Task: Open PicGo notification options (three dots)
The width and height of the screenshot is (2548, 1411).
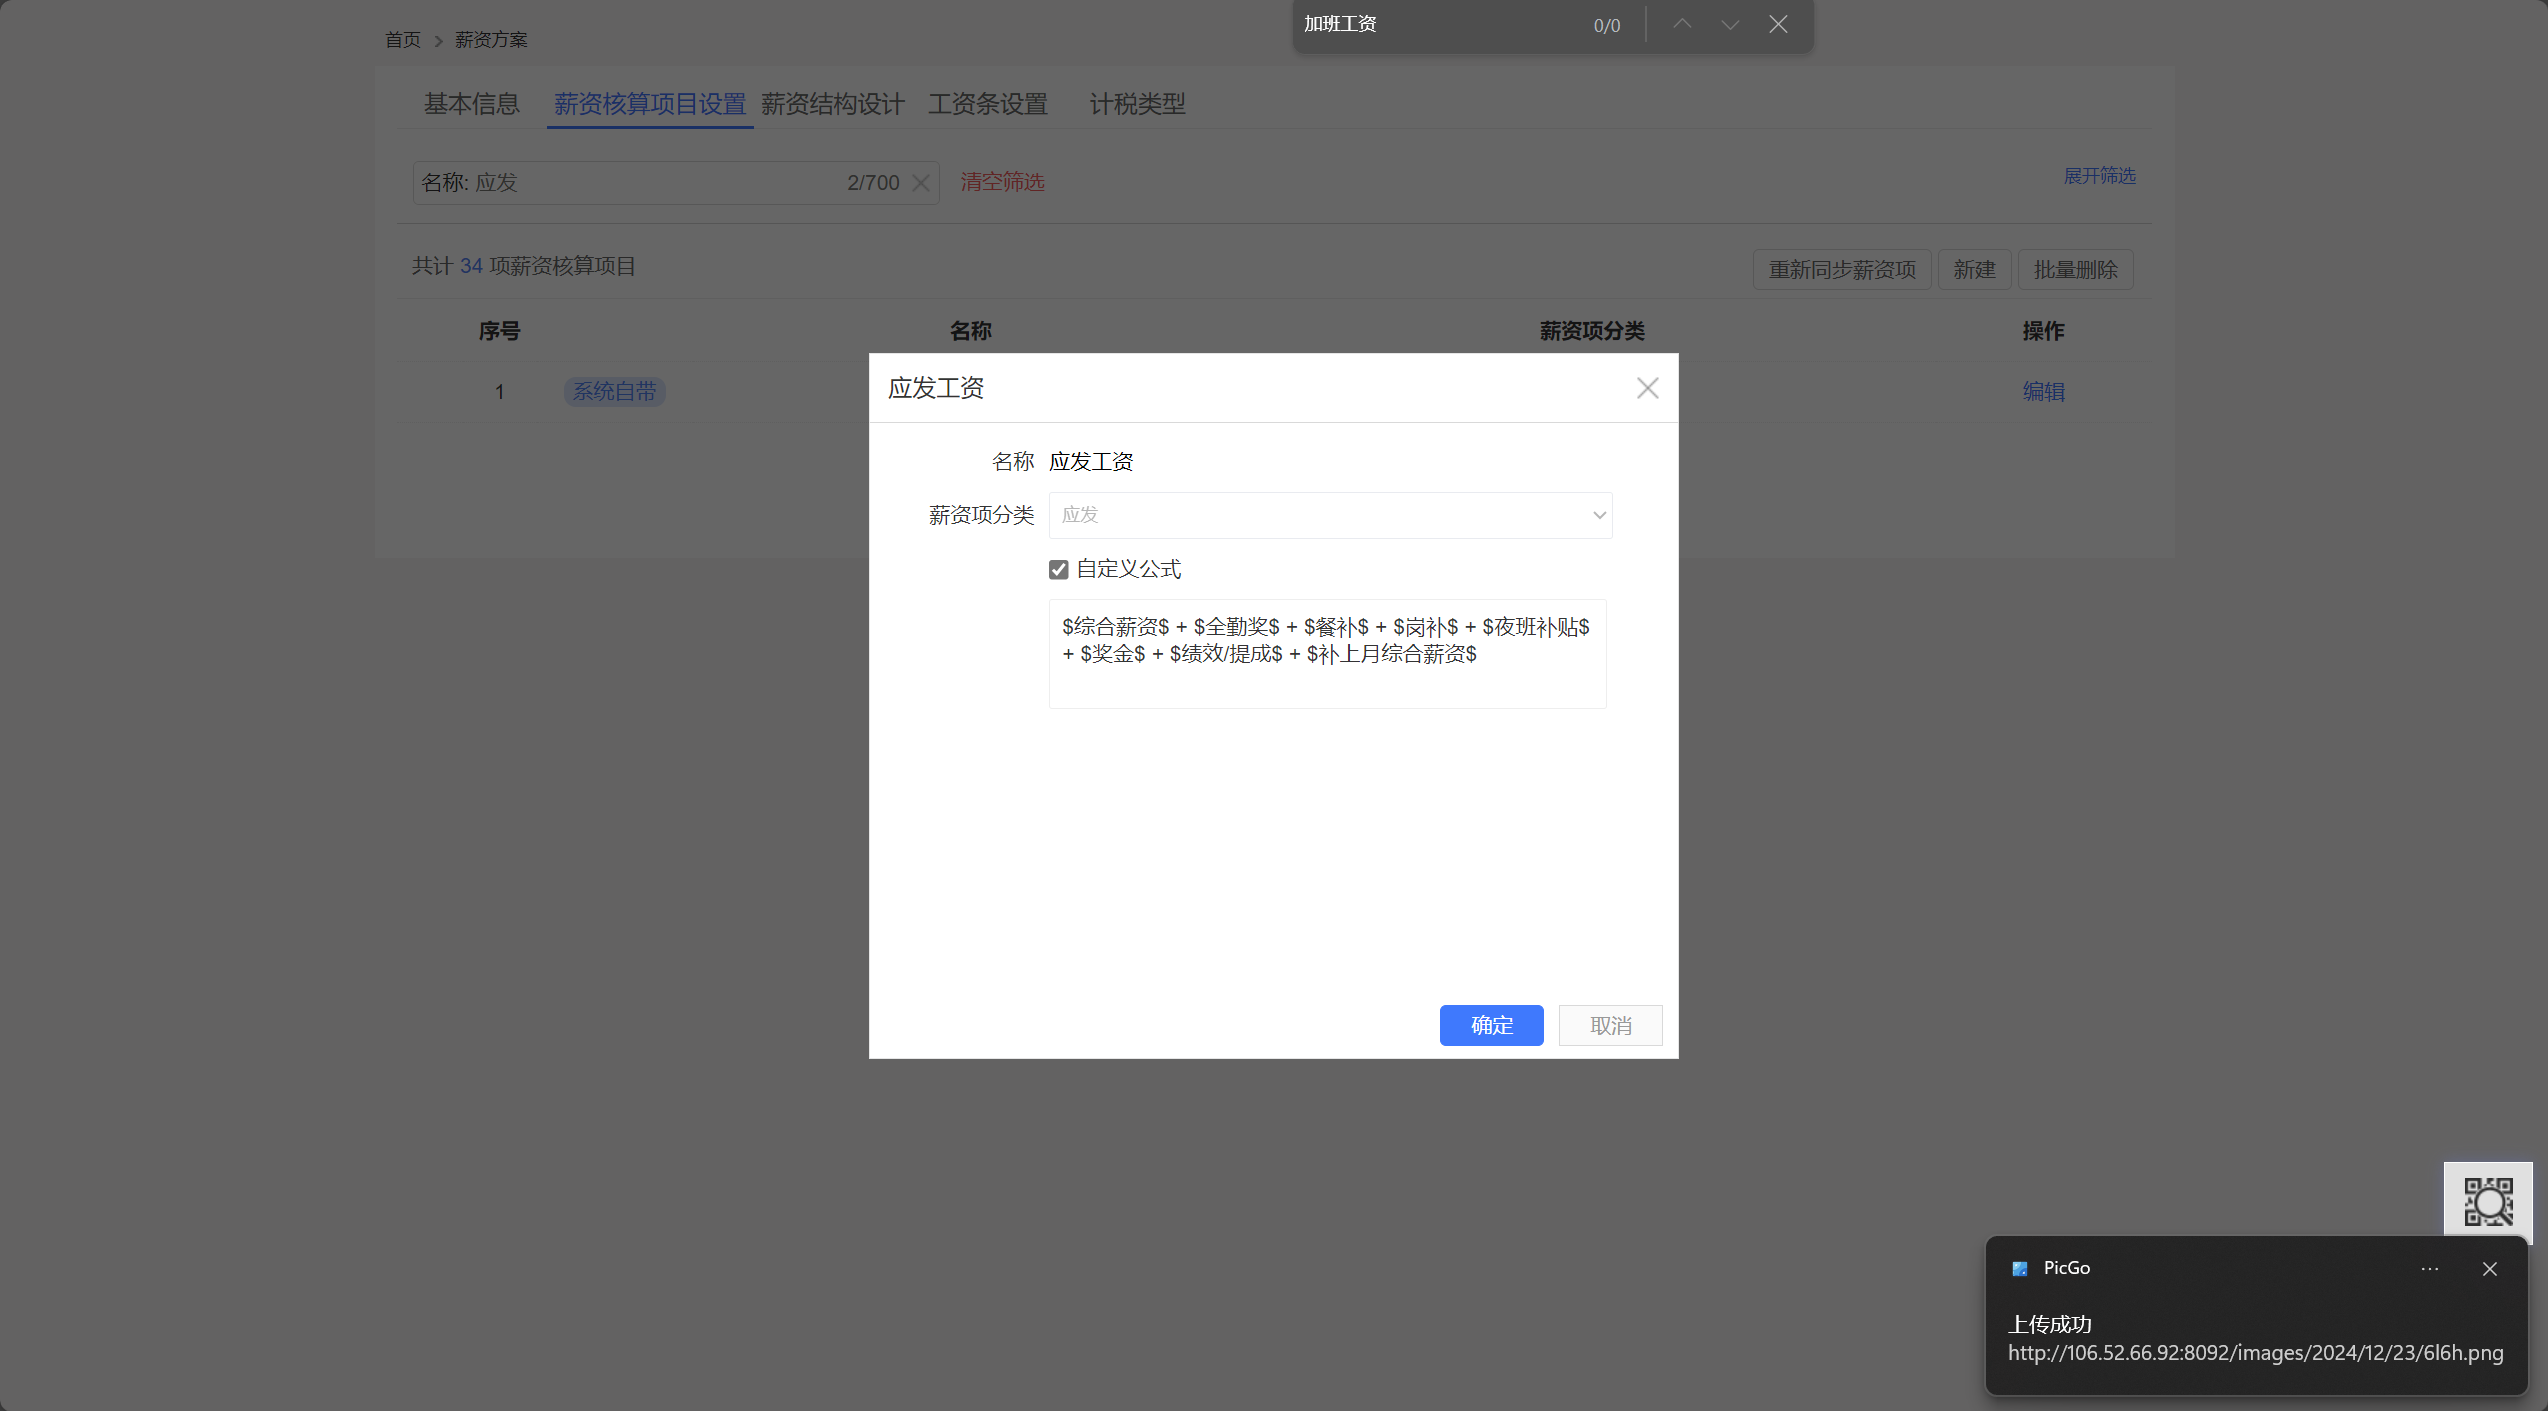Action: click(x=2430, y=1269)
